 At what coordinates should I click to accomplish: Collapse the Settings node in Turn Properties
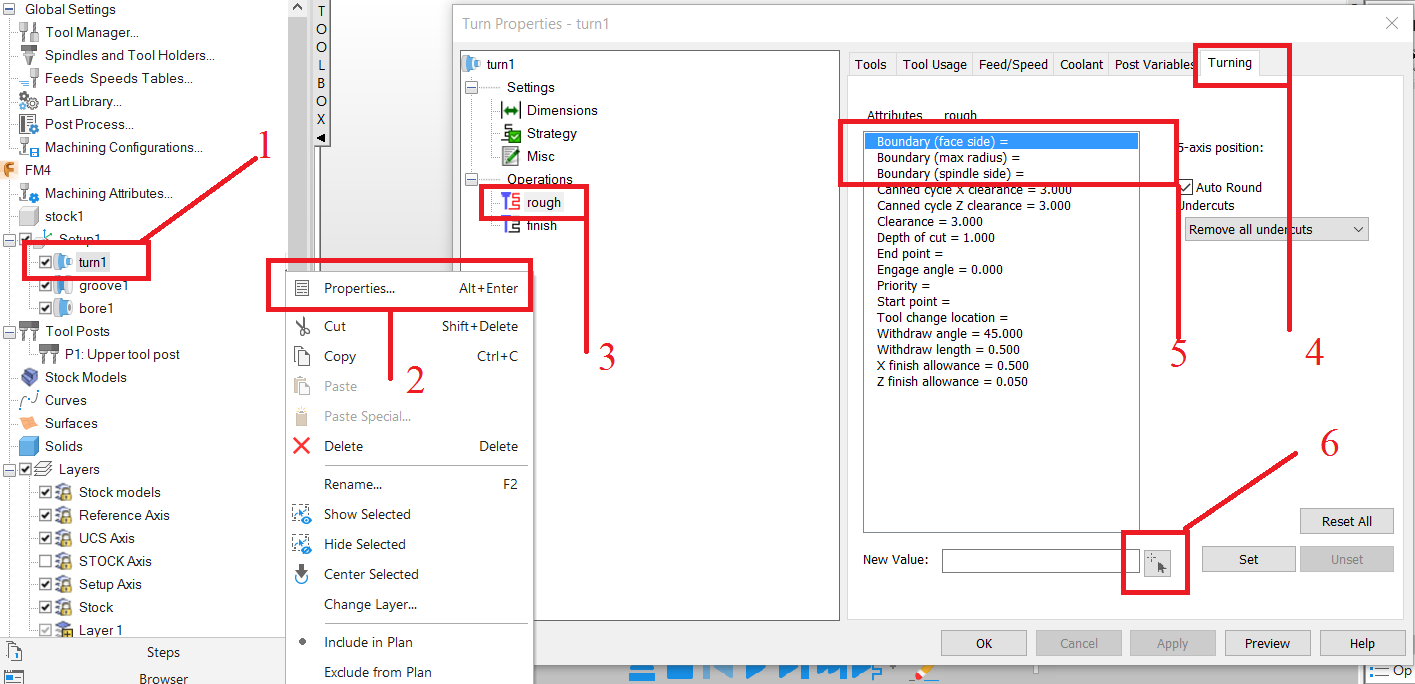[470, 87]
